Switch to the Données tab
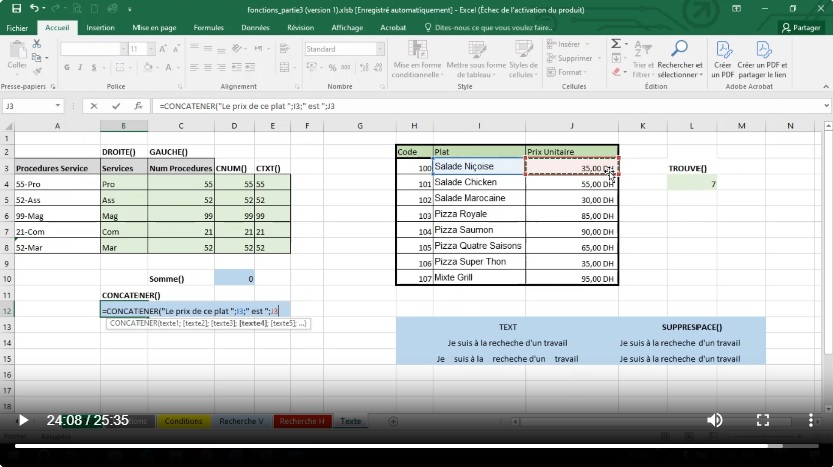Viewport: 833px width, 467px height. pyautogui.click(x=255, y=28)
